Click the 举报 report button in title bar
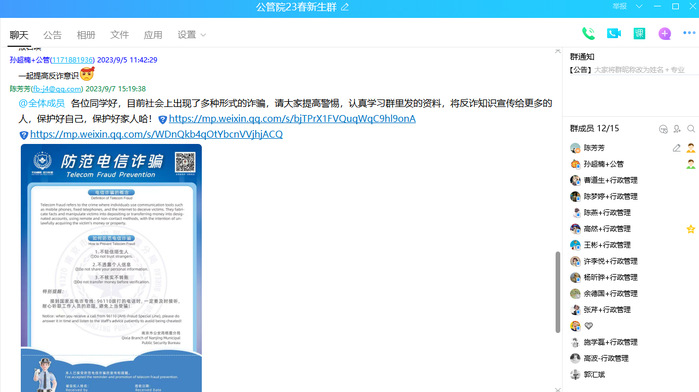Screen dimensions: 699x392 pos(619,6)
